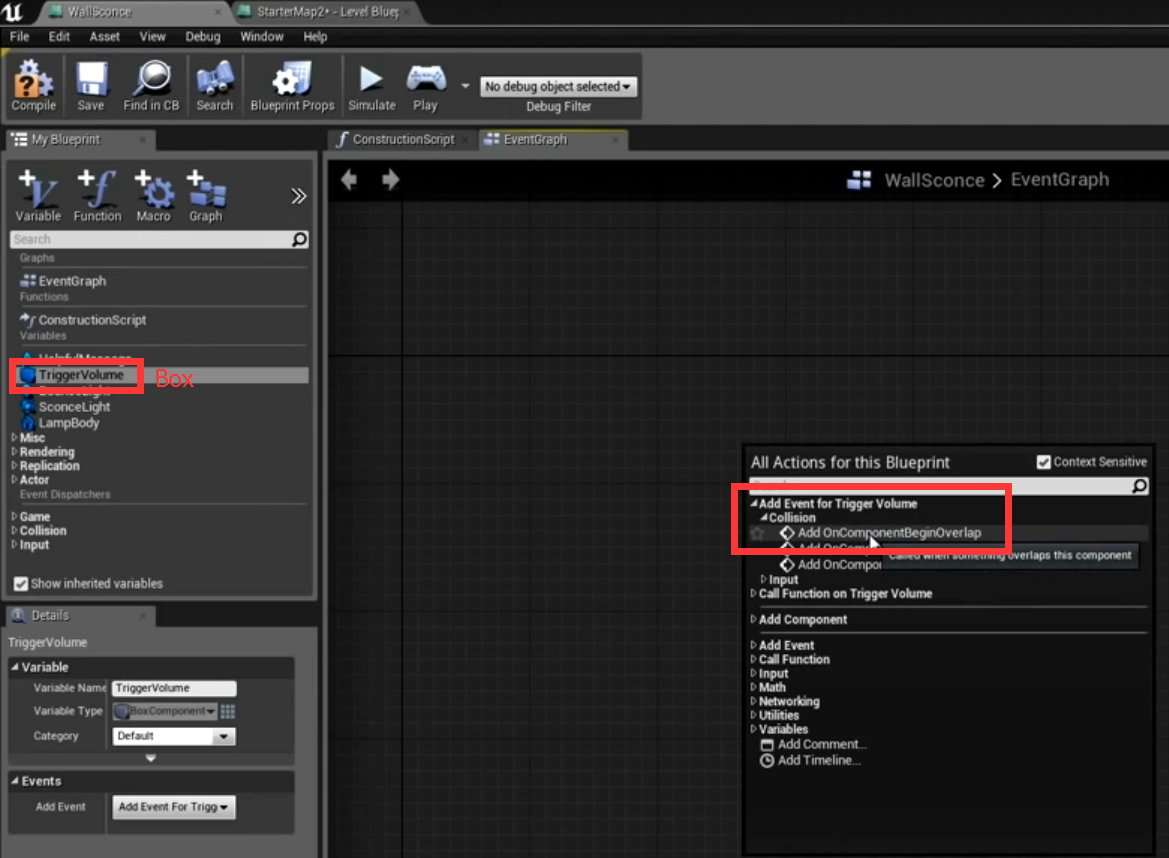Add a new Variable
This screenshot has height=858, width=1169.
pyautogui.click(x=38, y=196)
